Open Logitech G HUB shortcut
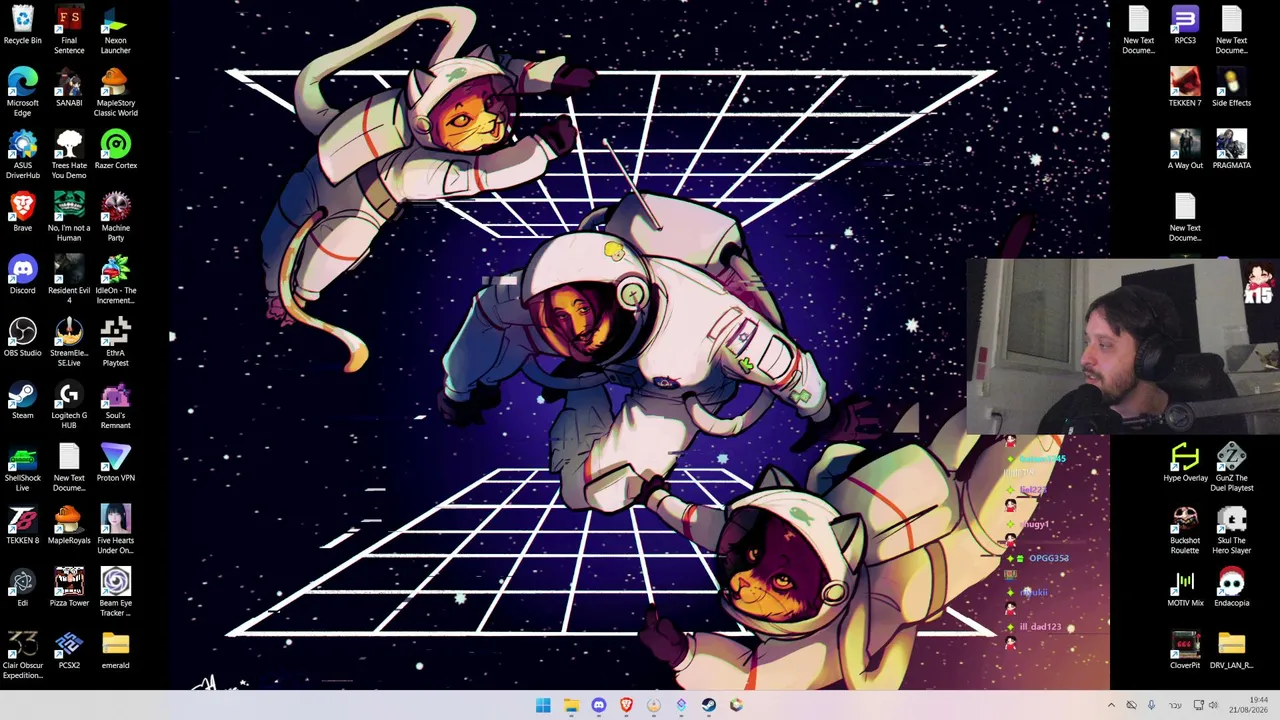 69,406
